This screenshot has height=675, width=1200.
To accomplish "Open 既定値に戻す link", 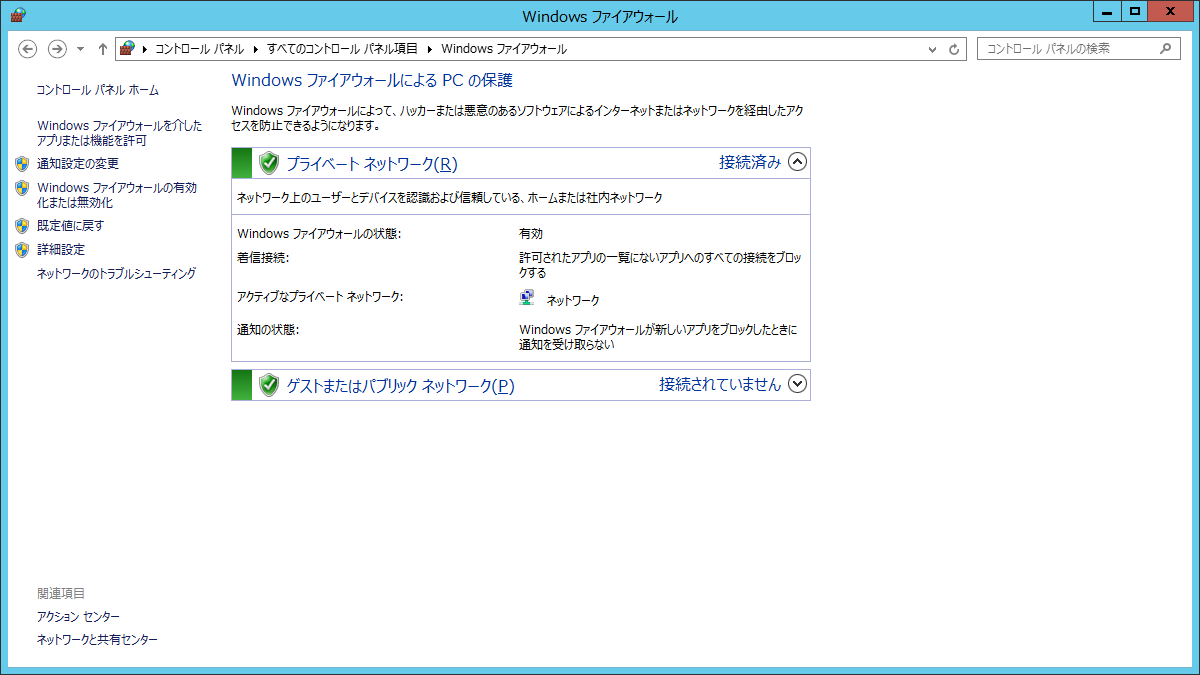I will [x=70, y=226].
